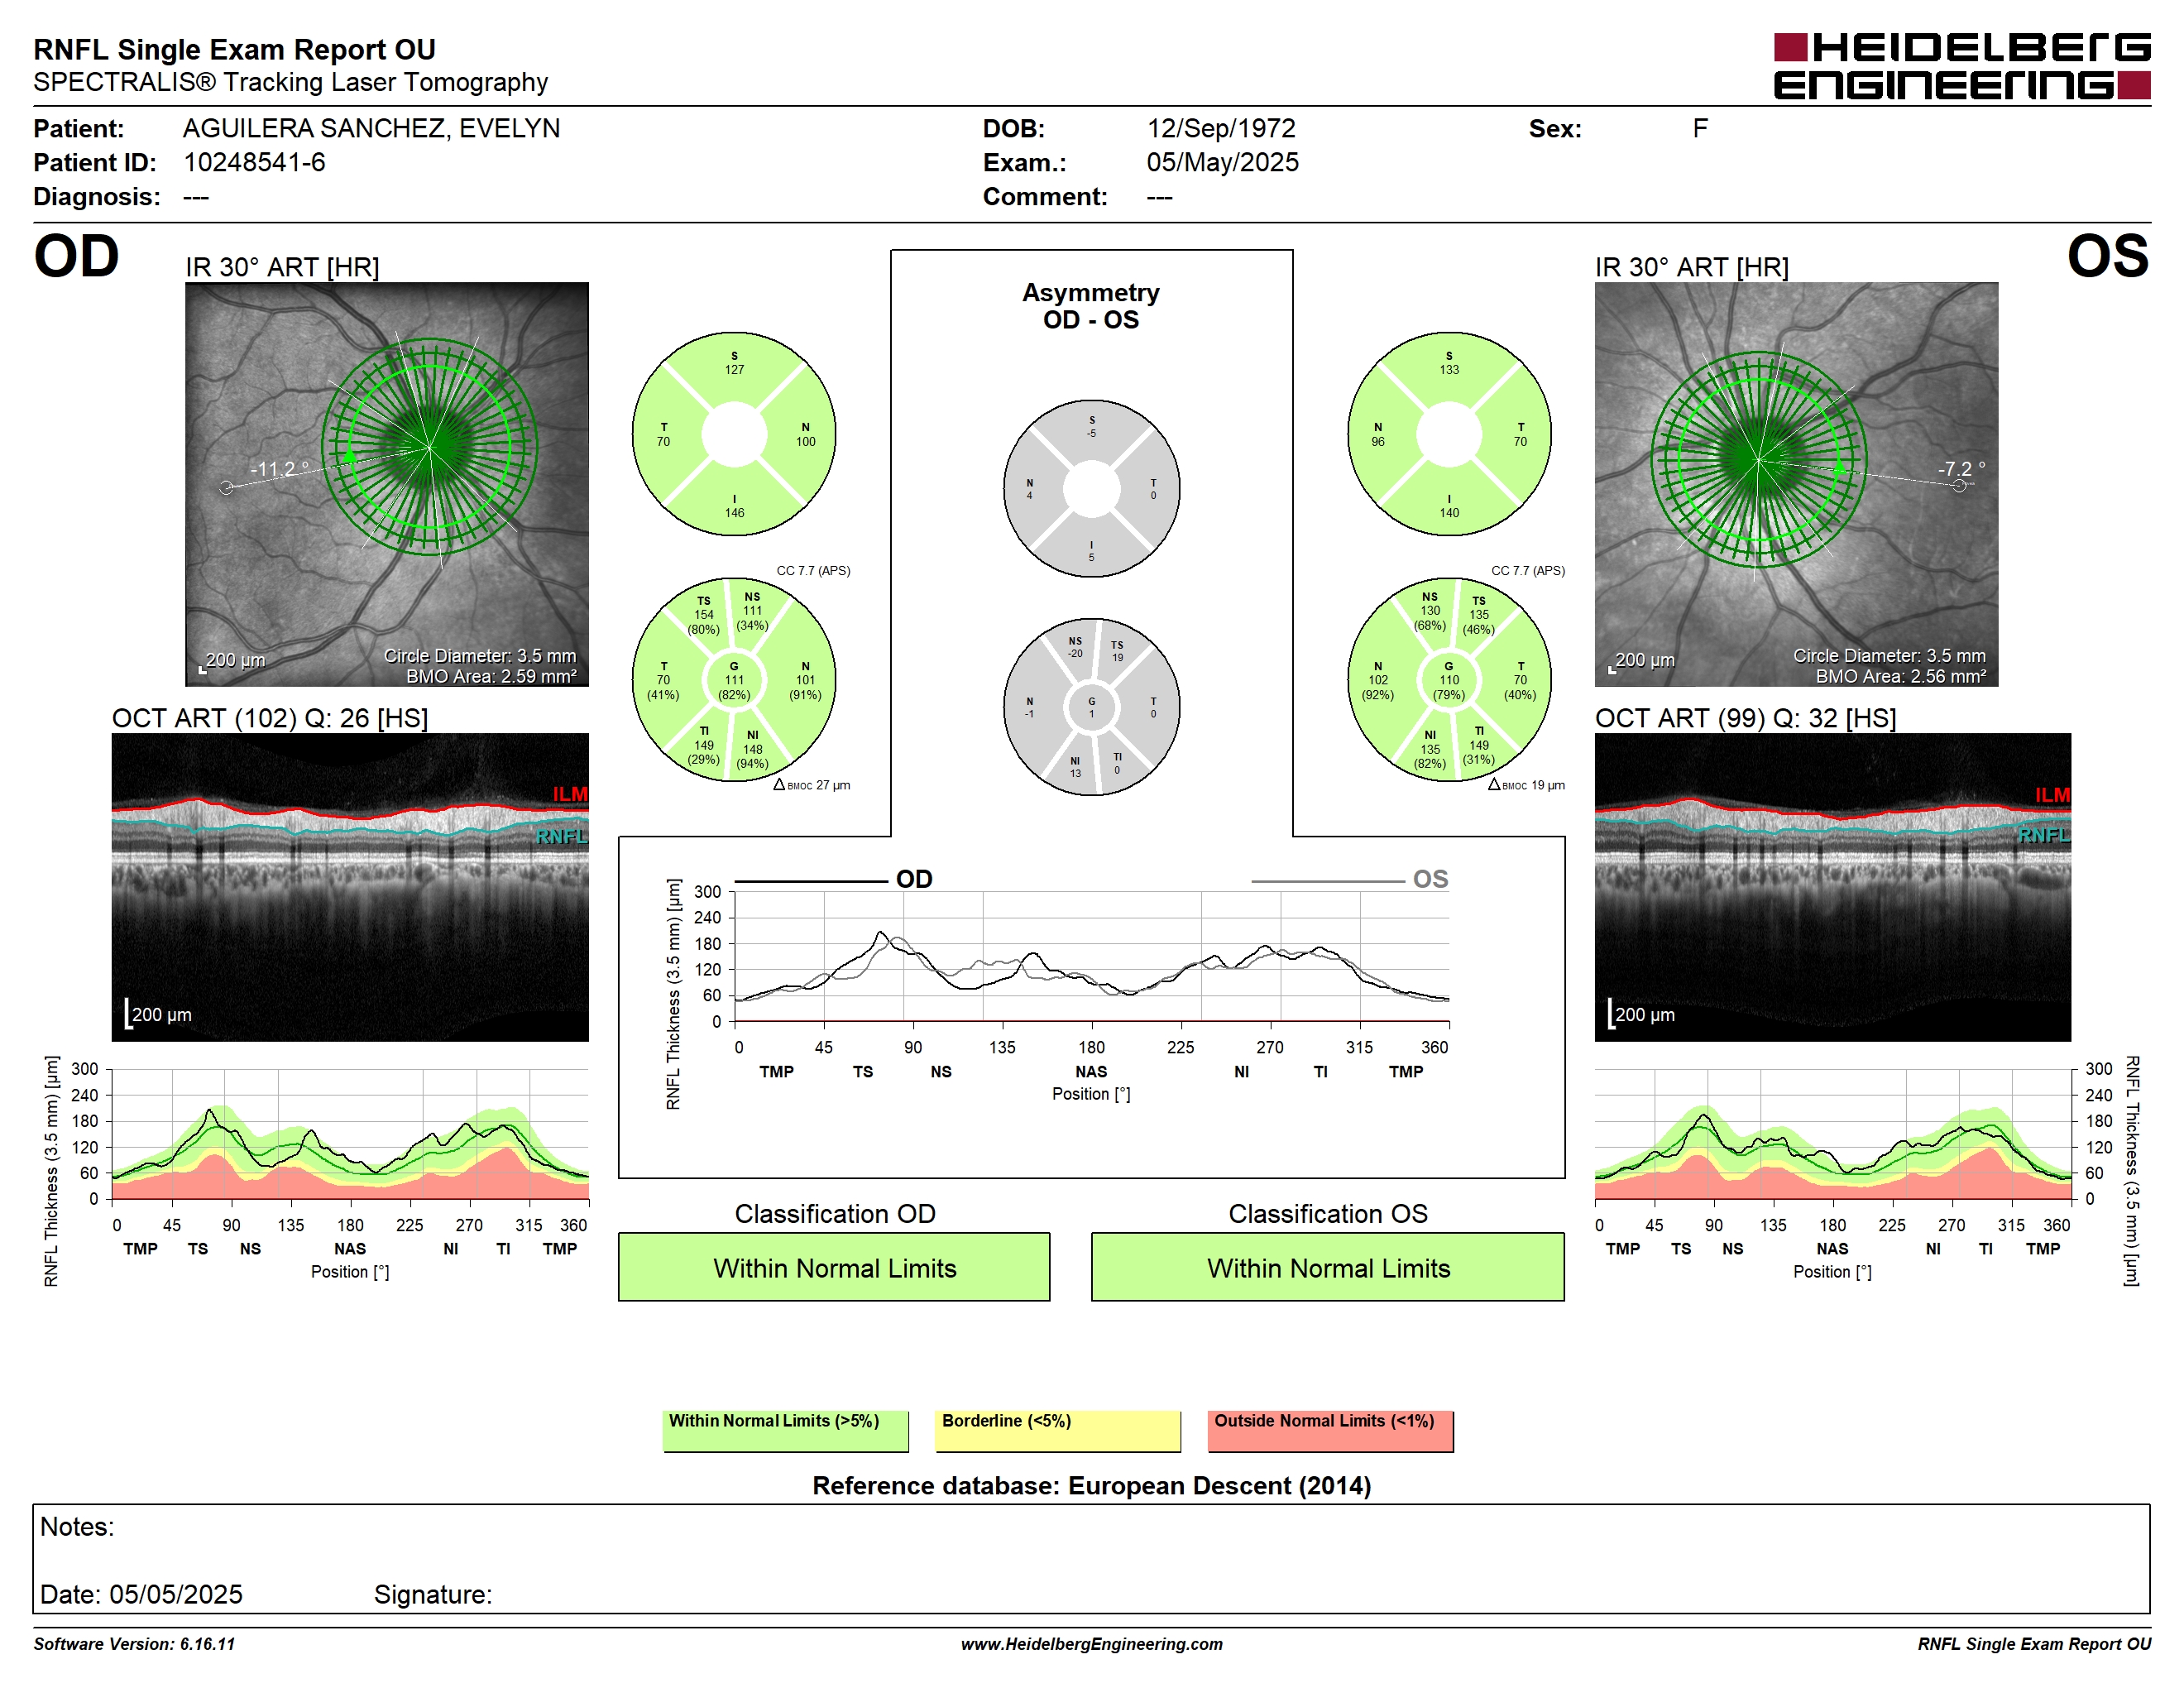This screenshot has width=2184, height=1688.
Task: Click OS BMO Area: 2.56 mm² label
Action: pos(1901,676)
